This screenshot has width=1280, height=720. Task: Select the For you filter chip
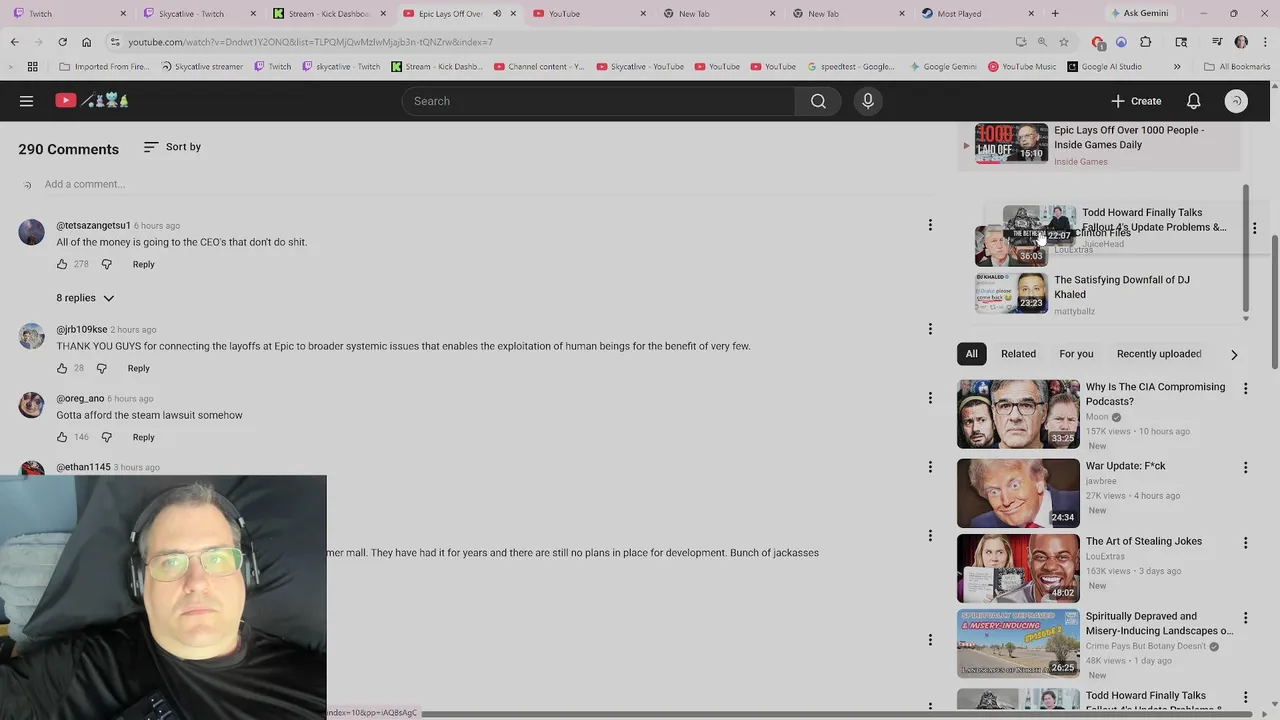(1076, 354)
